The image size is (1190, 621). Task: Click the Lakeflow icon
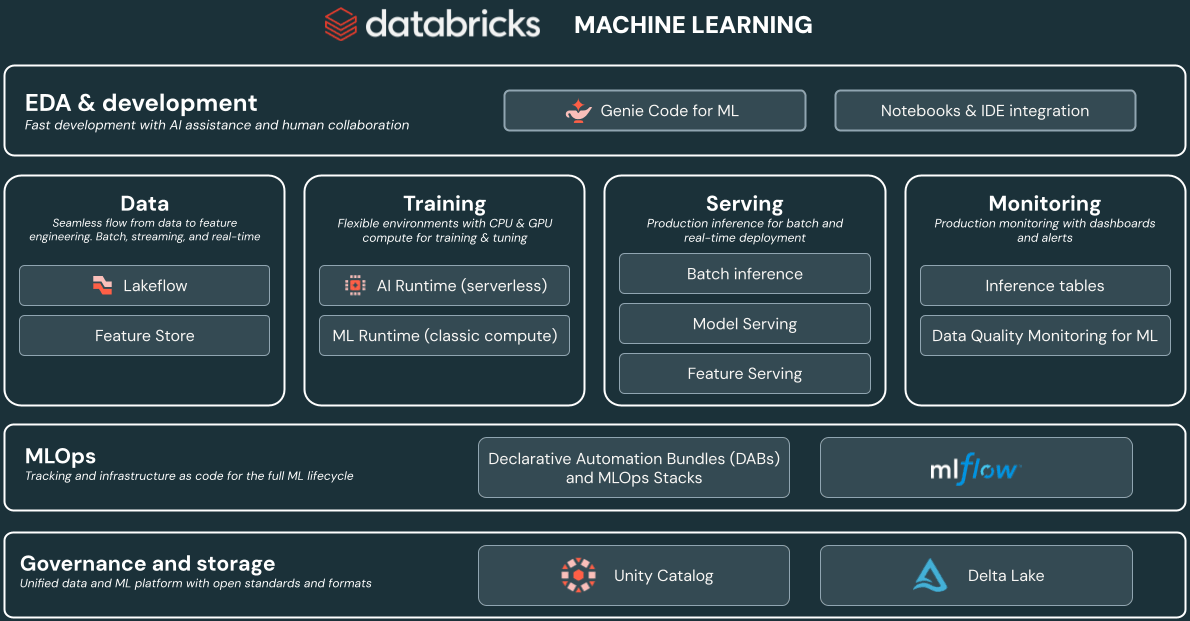(102, 285)
